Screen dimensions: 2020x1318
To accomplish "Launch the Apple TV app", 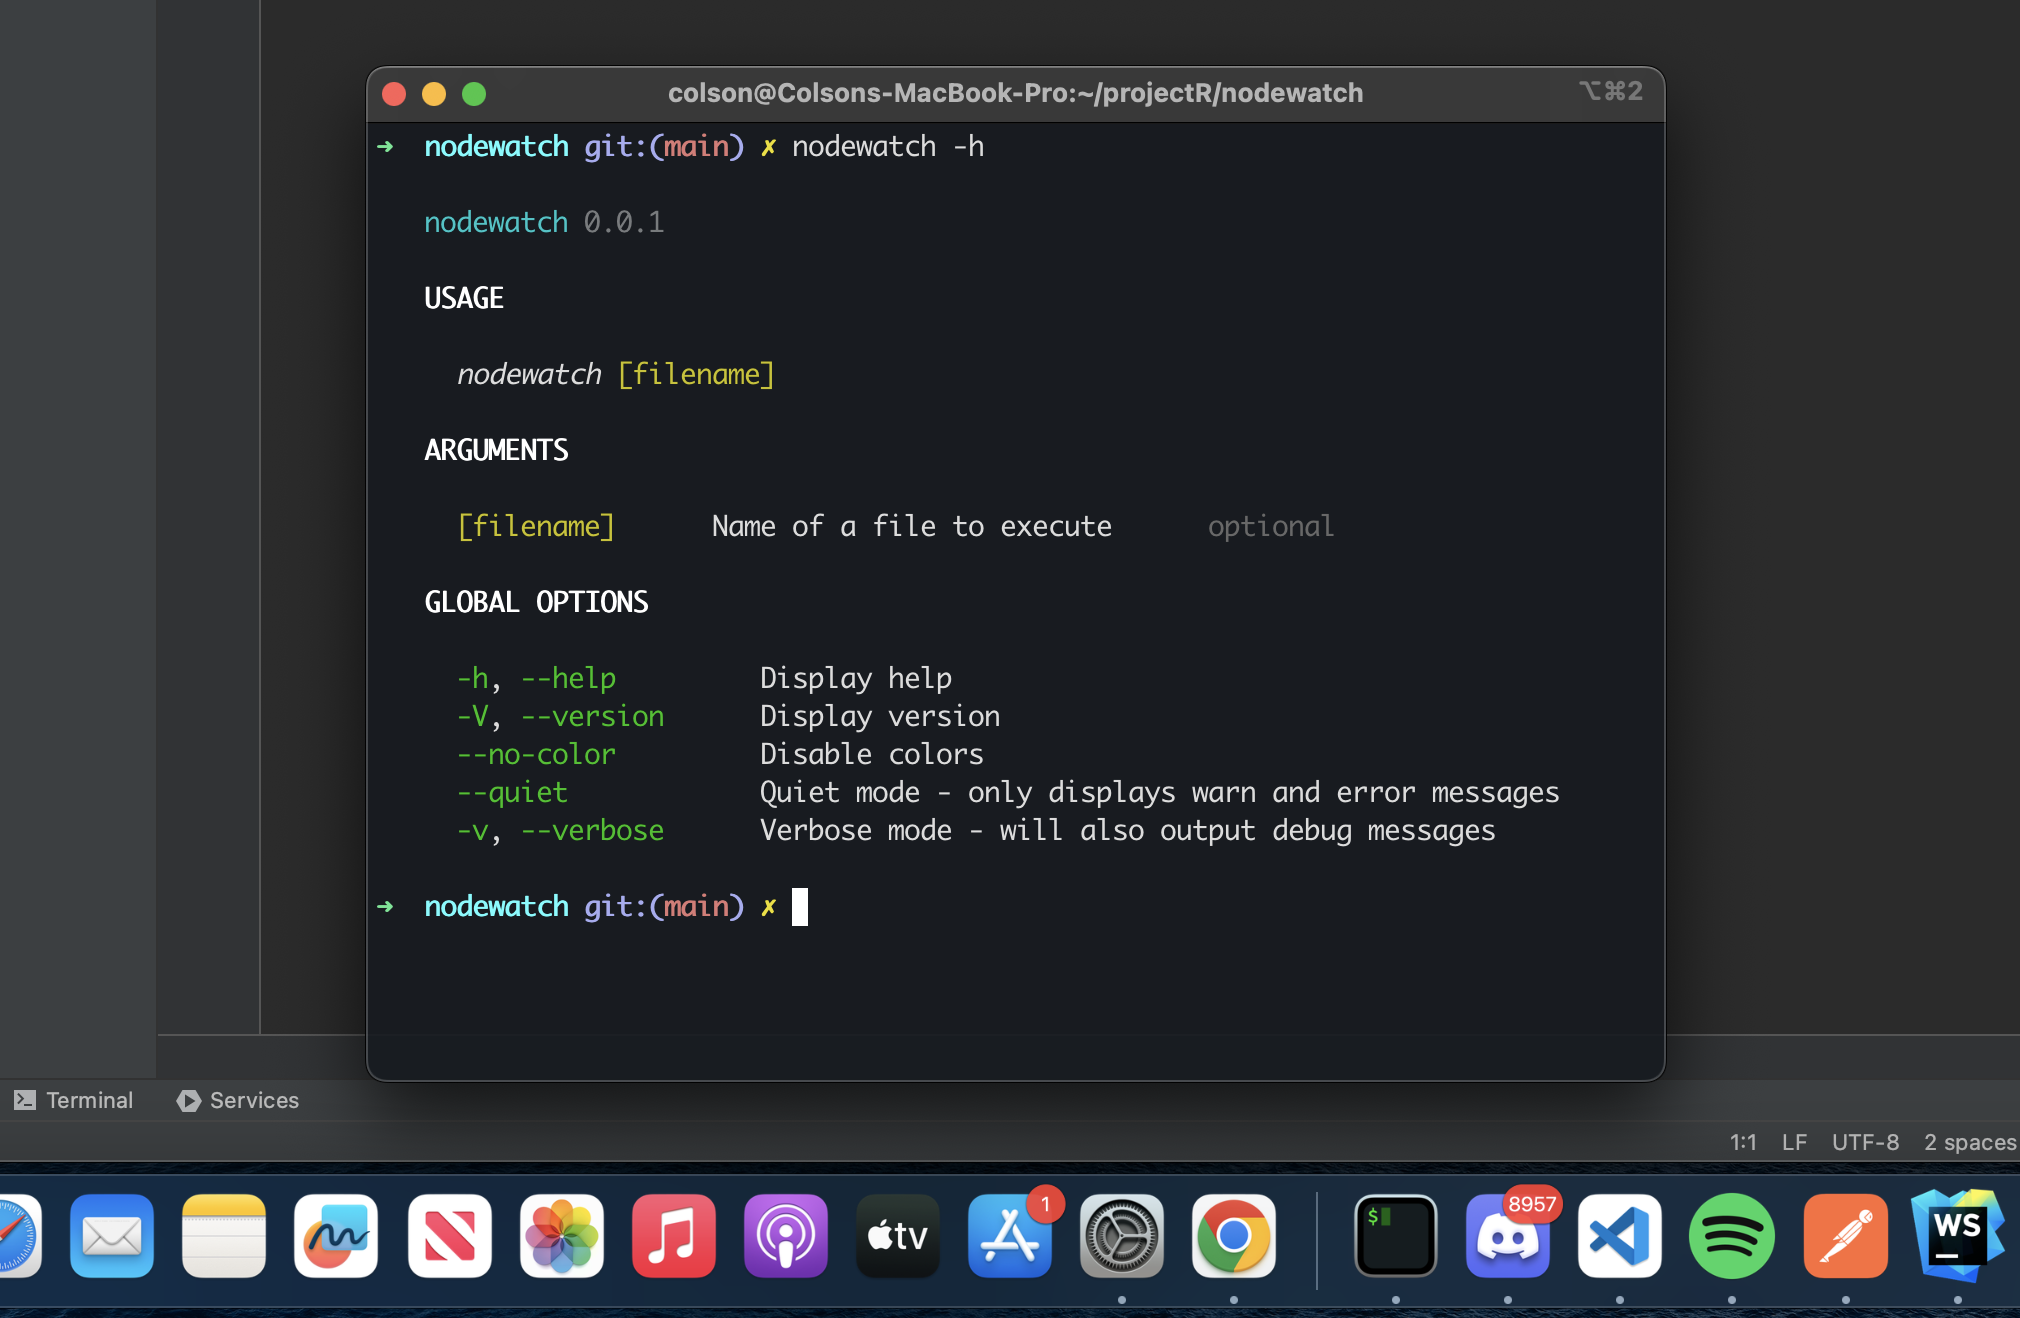I will (898, 1236).
